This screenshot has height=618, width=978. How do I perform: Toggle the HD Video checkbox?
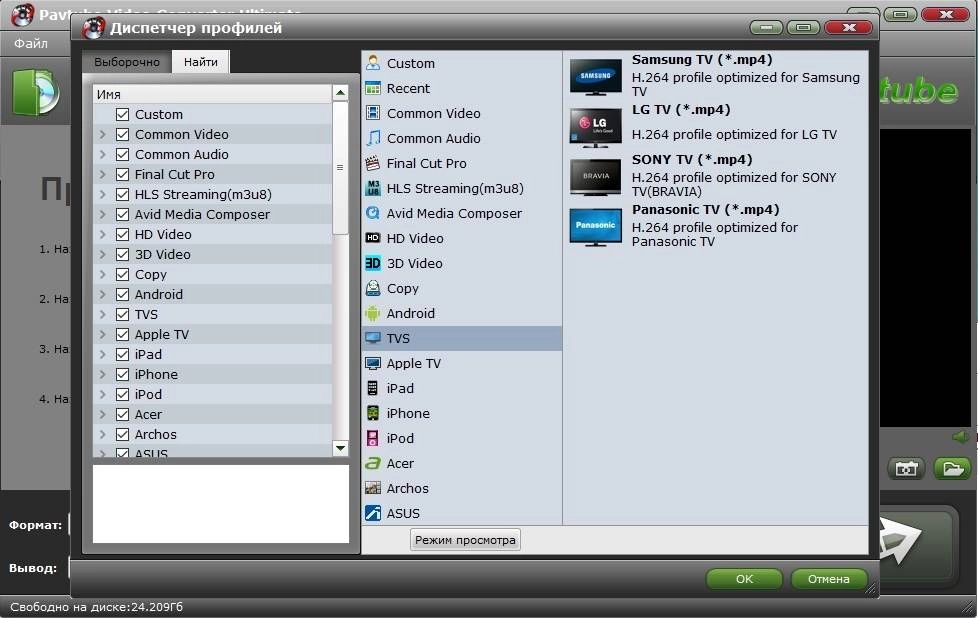(x=122, y=234)
